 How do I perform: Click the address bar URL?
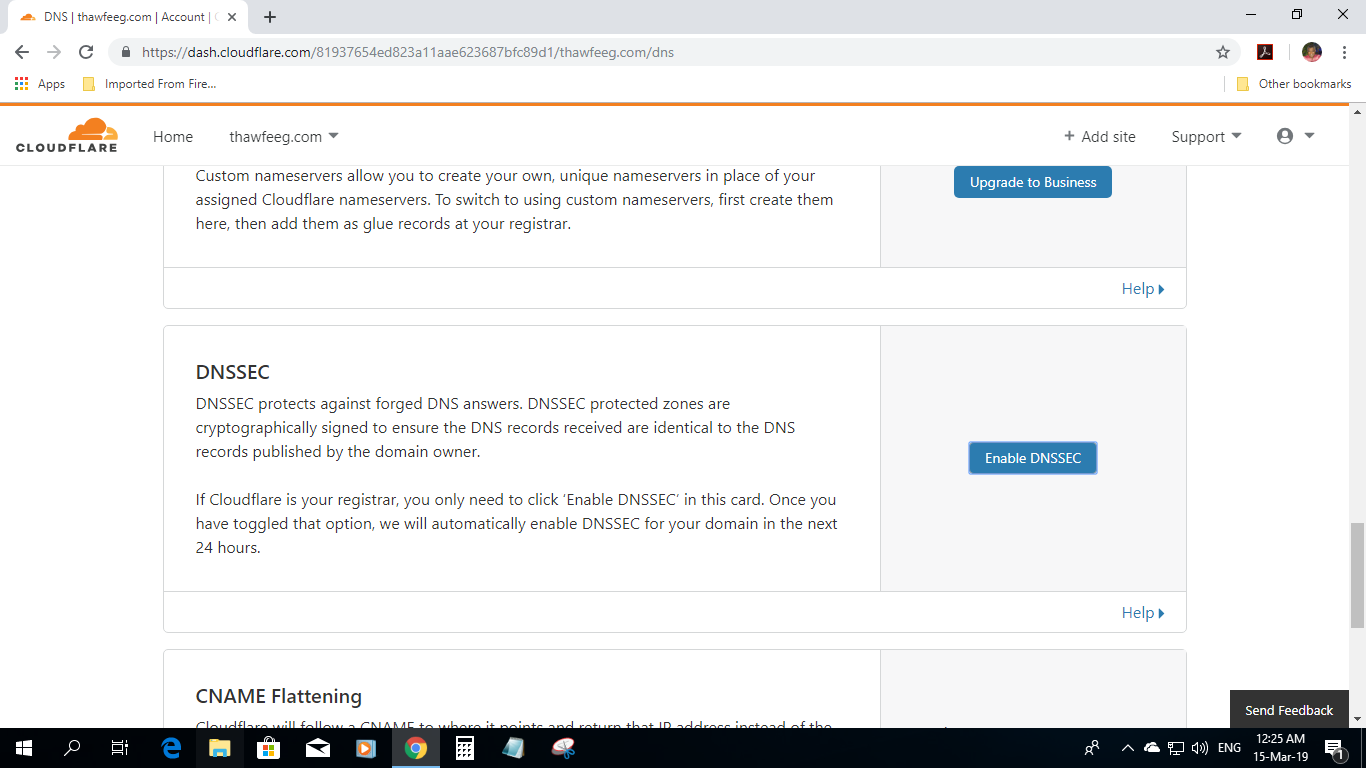tap(407, 52)
